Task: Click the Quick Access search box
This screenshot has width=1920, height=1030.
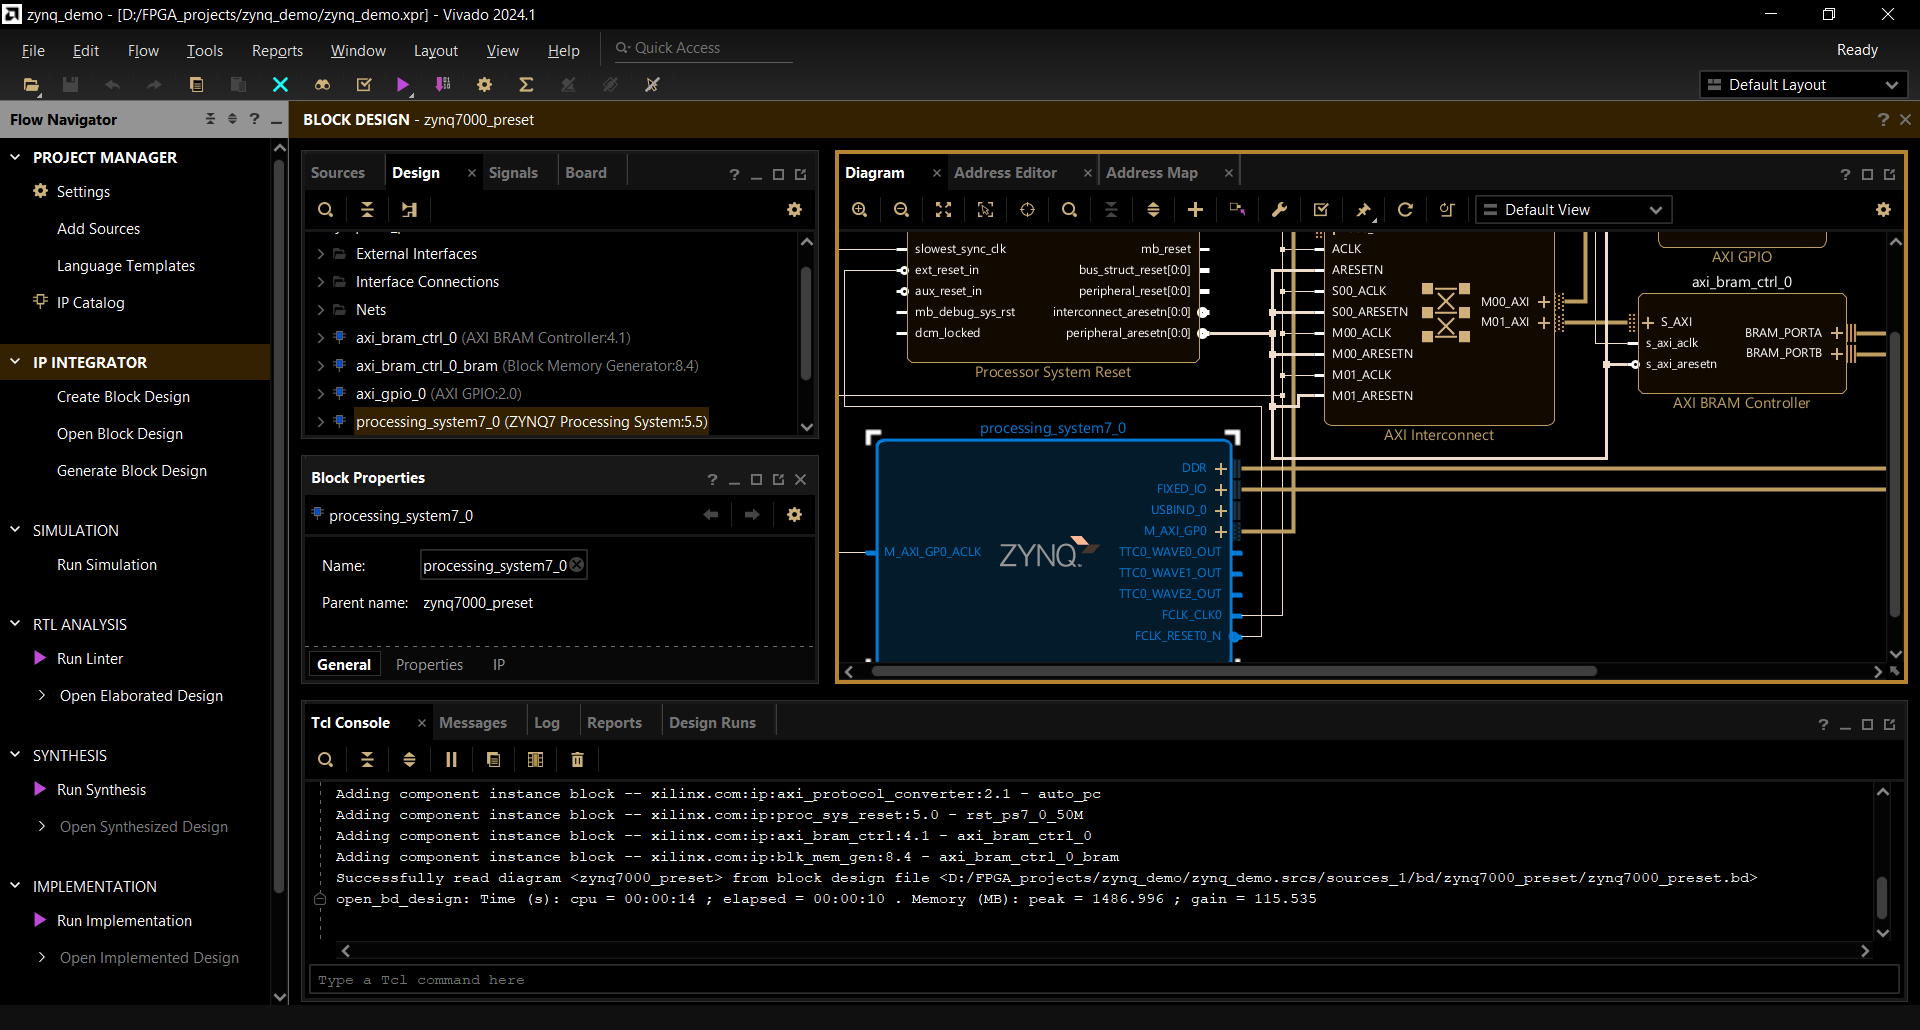Action: pos(703,48)
